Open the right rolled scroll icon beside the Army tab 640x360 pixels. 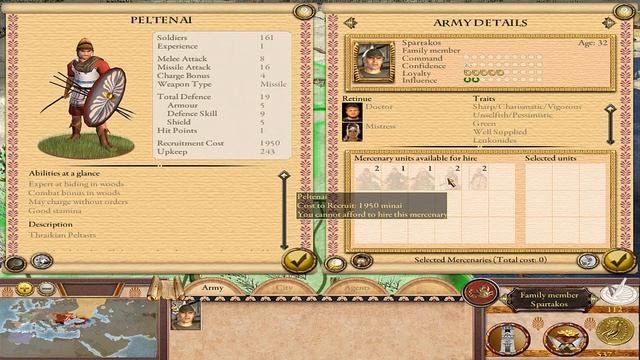[178, 288]
